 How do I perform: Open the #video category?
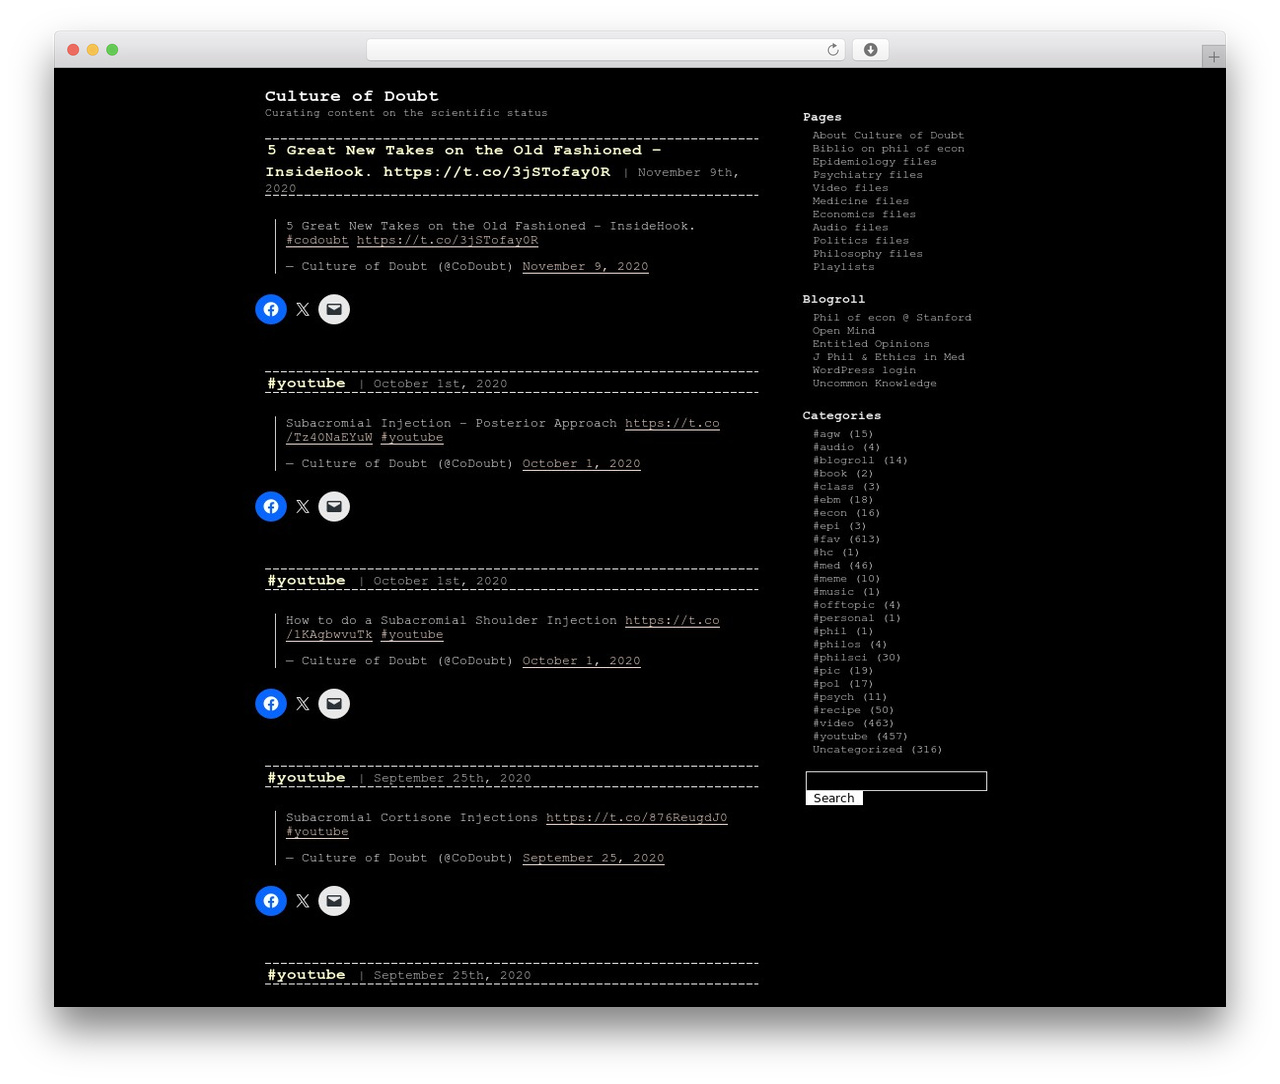pos(833,723)
